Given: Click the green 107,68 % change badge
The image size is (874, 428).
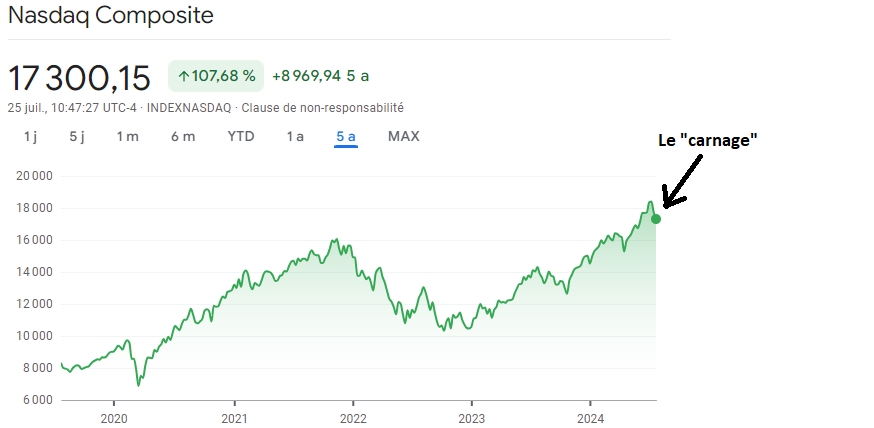Looking at the screenshot, I should 216,75.
